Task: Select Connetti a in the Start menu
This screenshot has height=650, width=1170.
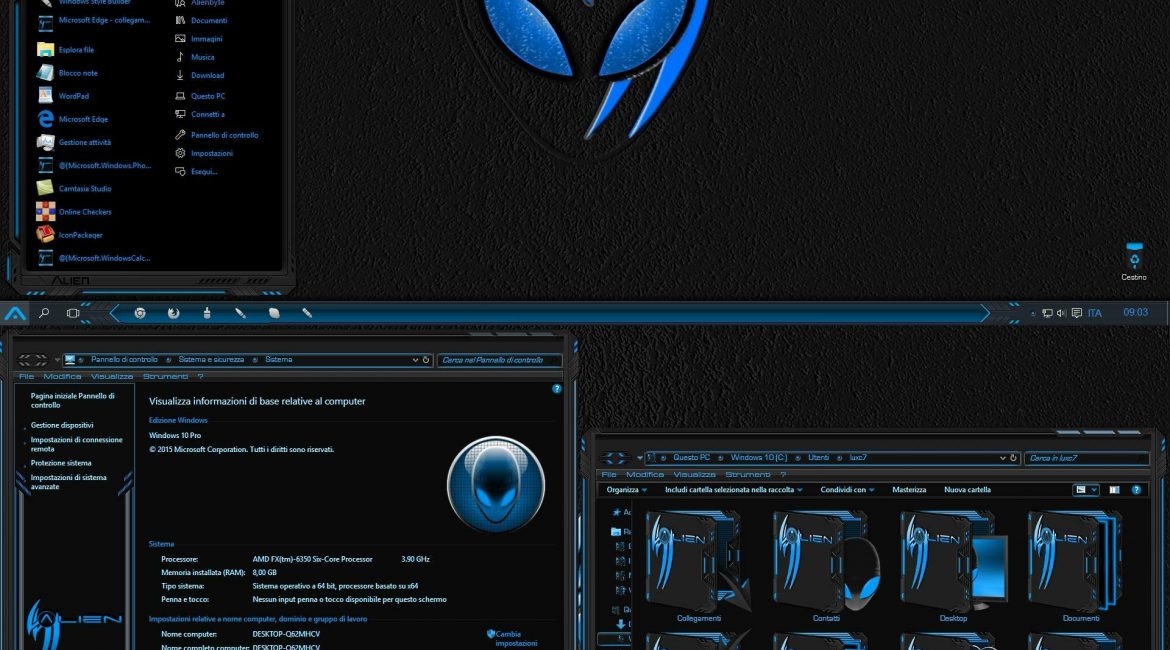Action: pyautogui.click(x=199, y=114)
